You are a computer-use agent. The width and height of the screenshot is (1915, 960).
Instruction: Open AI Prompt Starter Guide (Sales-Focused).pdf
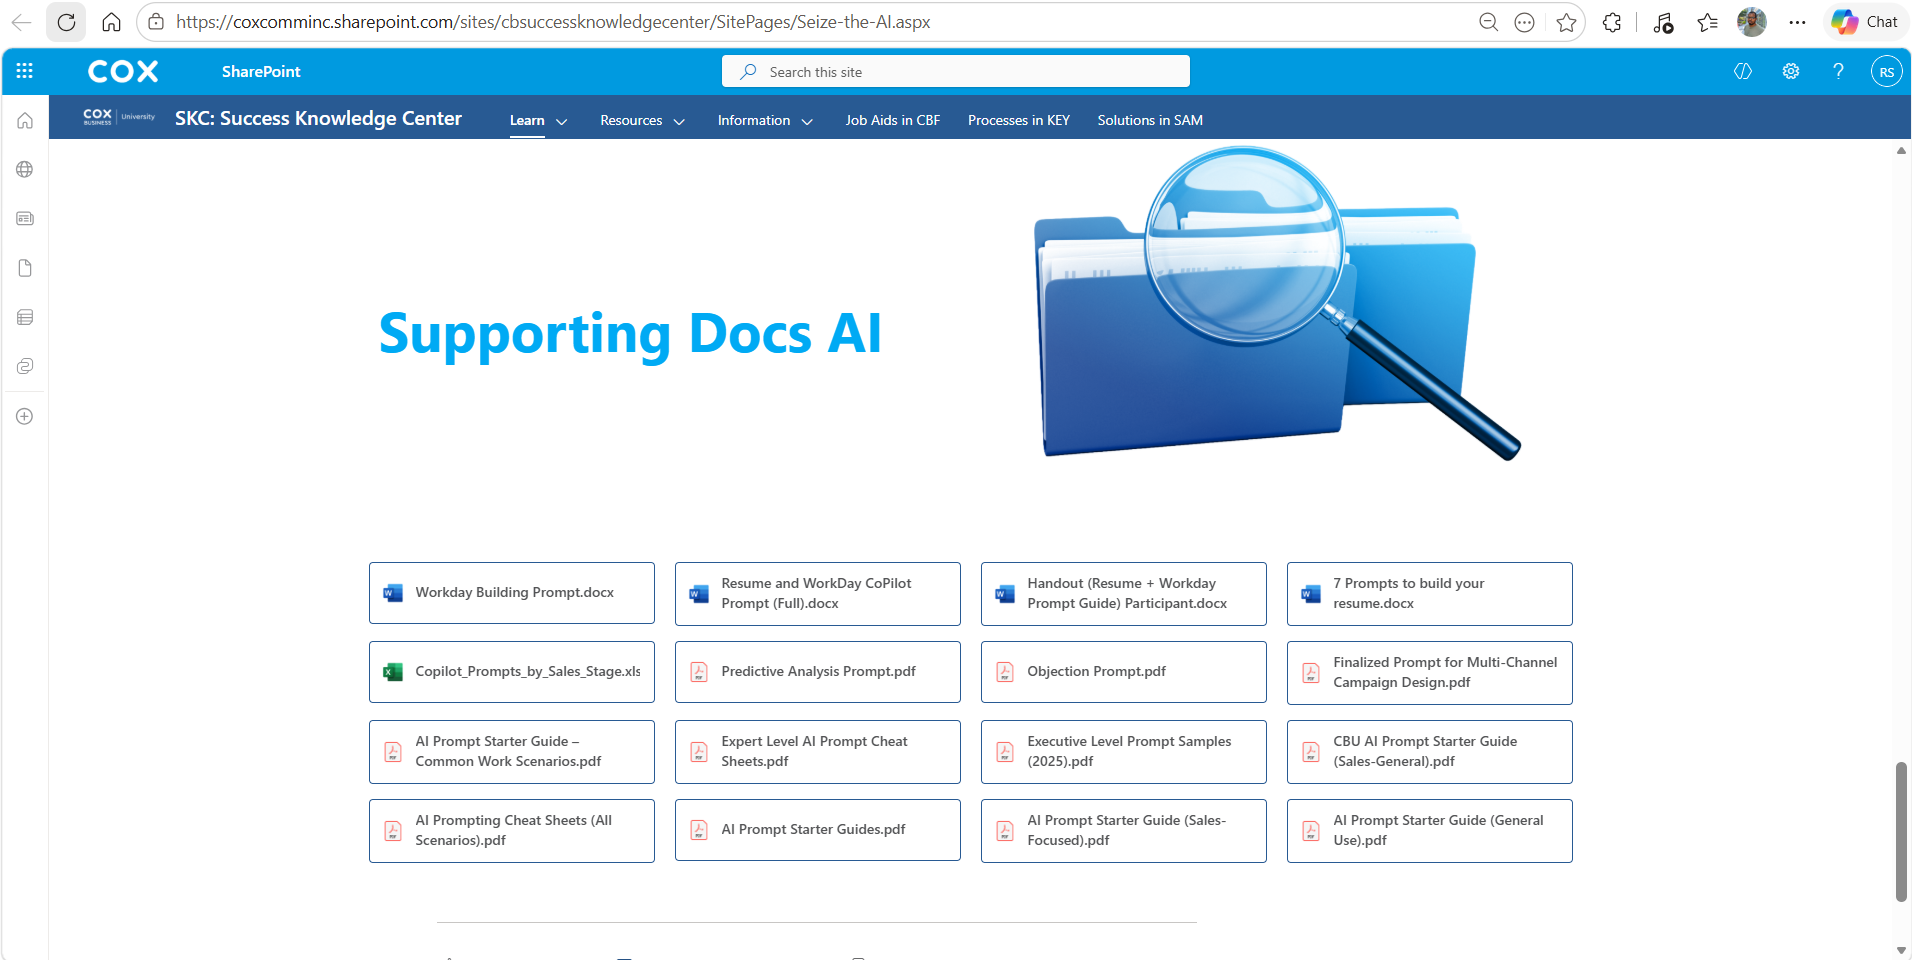1124,830
